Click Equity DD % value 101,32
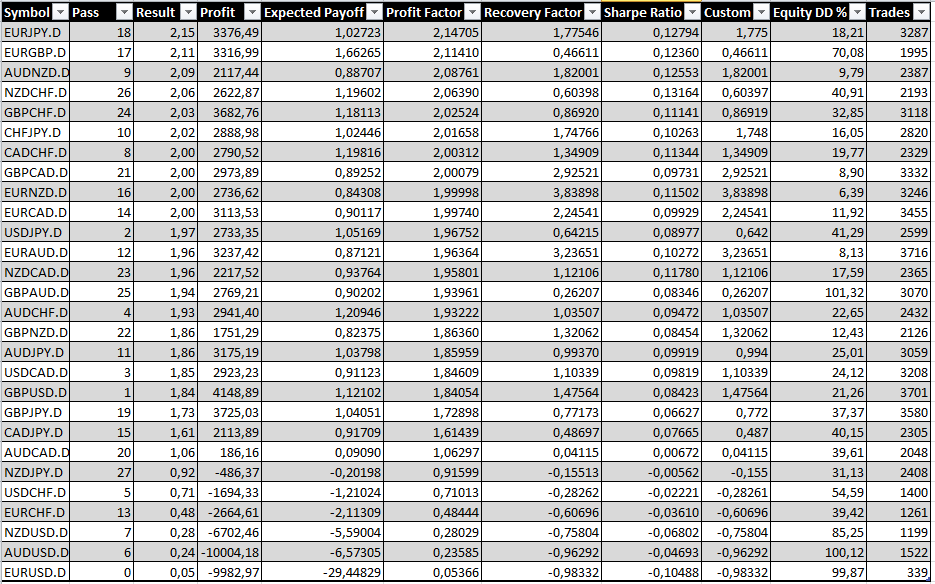Screen dimensions: 935x584 point(846,292)
